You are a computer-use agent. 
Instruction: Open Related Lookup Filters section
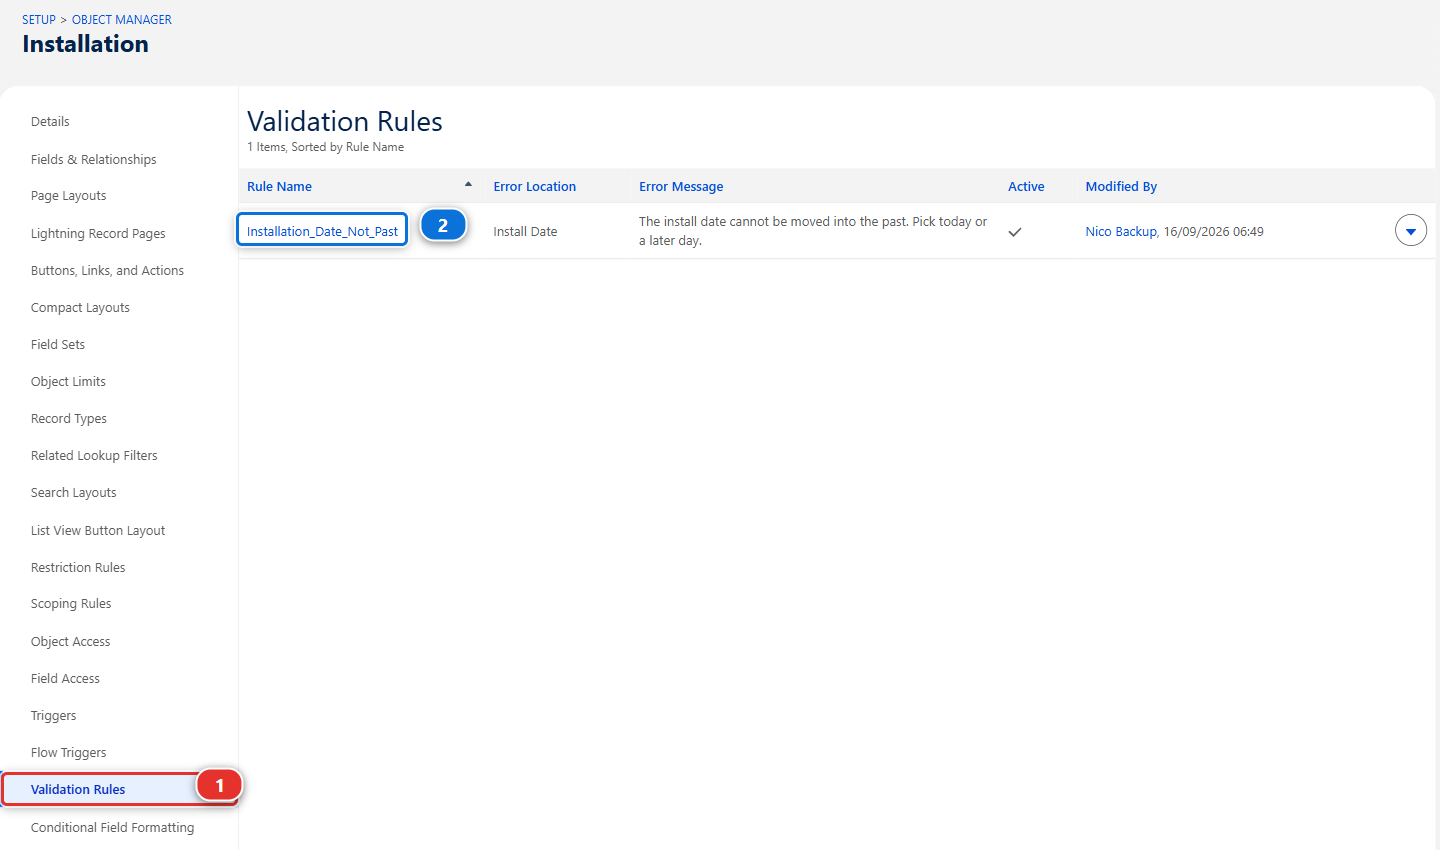pos(94,455)
